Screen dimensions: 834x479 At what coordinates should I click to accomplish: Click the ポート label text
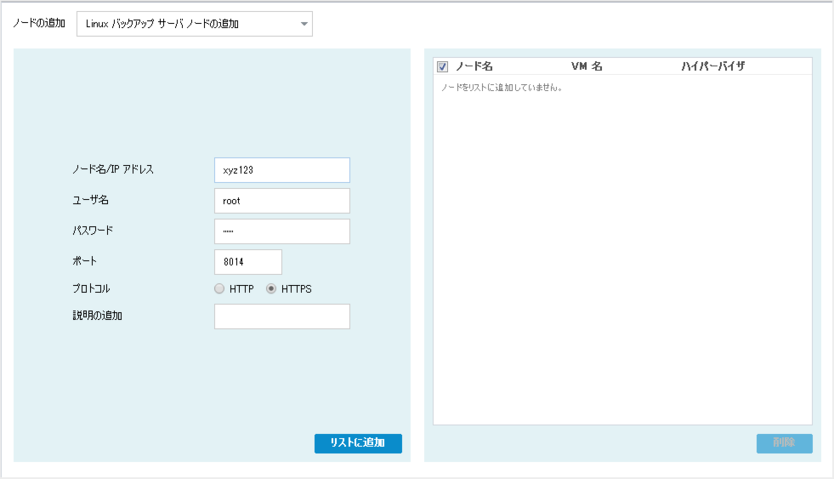(x=85, y=261)
